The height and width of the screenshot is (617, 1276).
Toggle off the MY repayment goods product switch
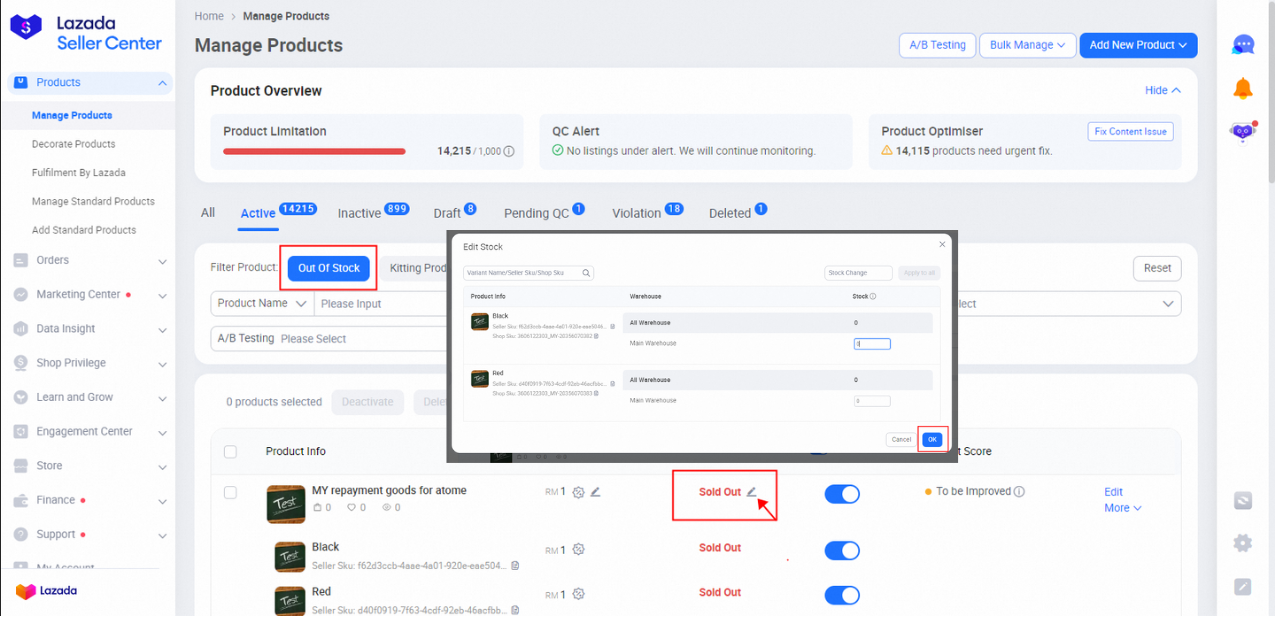842,494
